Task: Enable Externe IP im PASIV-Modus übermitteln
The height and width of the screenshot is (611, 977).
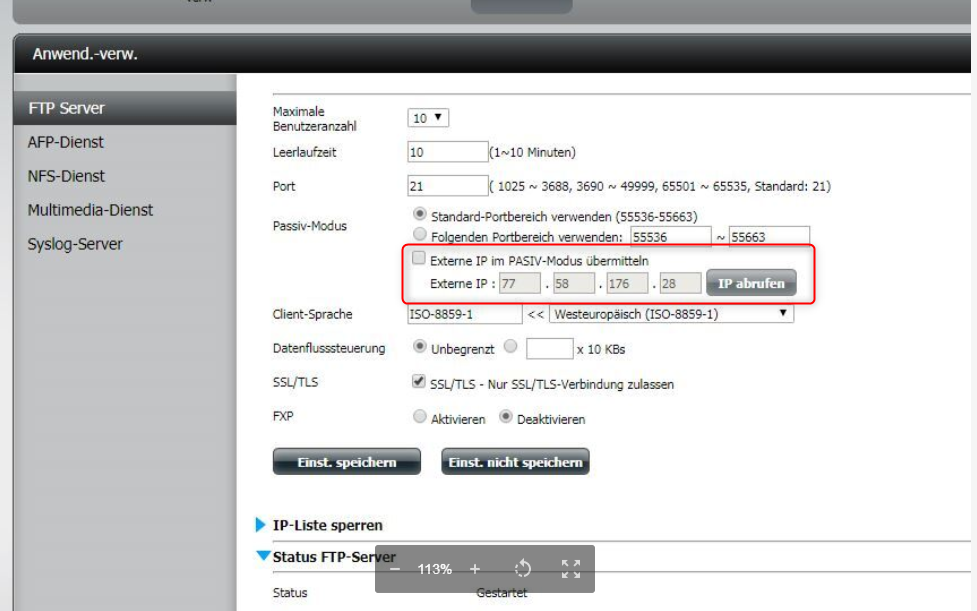Action: pos(420,259)
